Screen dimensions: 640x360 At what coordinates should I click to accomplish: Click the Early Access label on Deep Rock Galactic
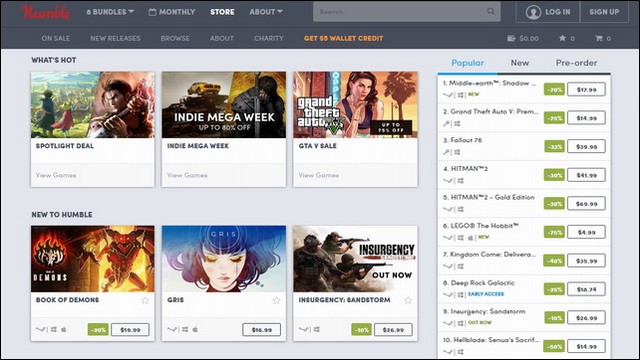[x=486, y=294]
